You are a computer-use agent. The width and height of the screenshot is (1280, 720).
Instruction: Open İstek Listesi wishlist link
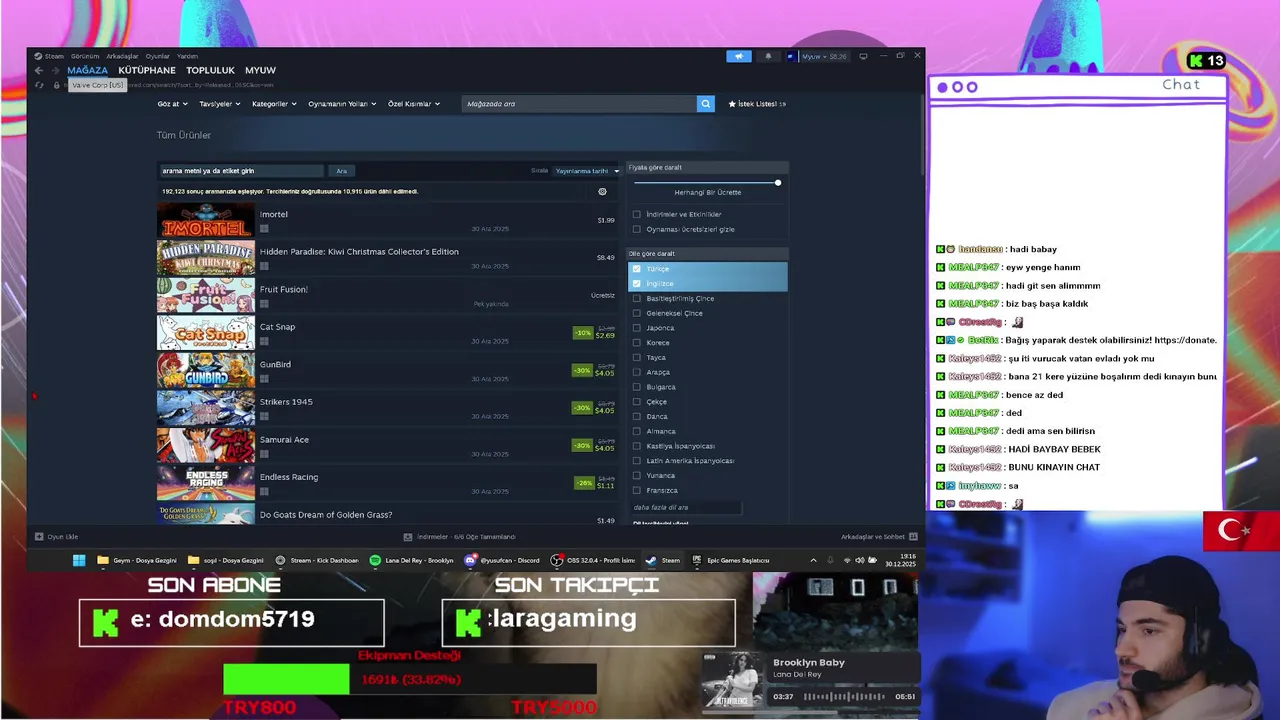[757, 104]
